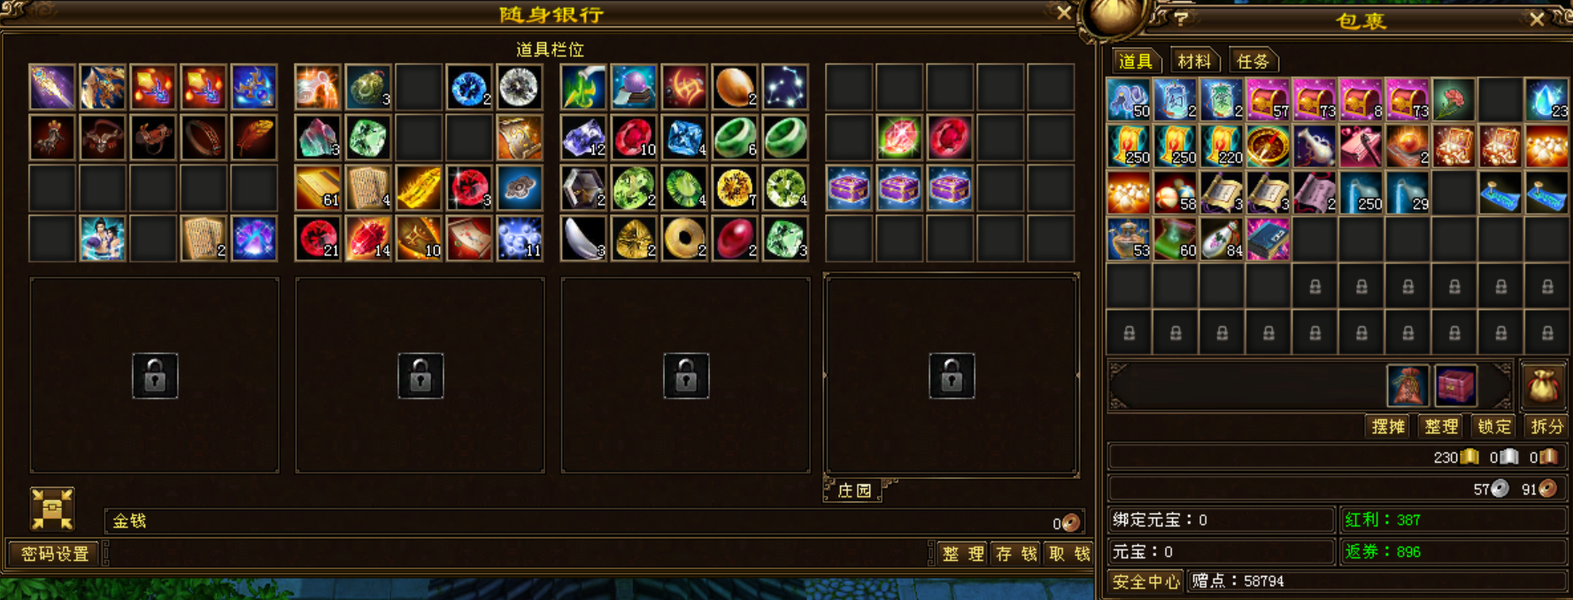Select the constellation star-map item in bank

(785, 88)
